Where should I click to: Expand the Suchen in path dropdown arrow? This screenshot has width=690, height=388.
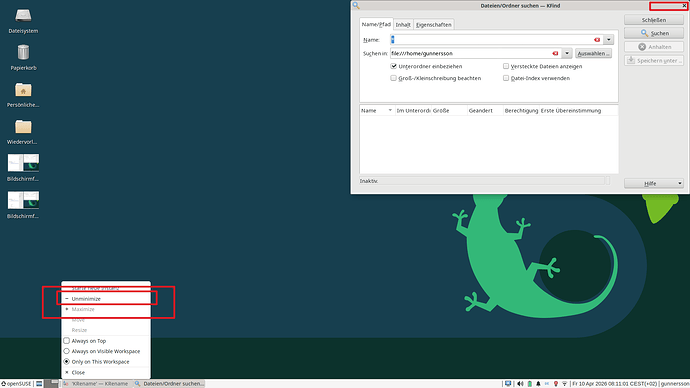tap(567, 53)
